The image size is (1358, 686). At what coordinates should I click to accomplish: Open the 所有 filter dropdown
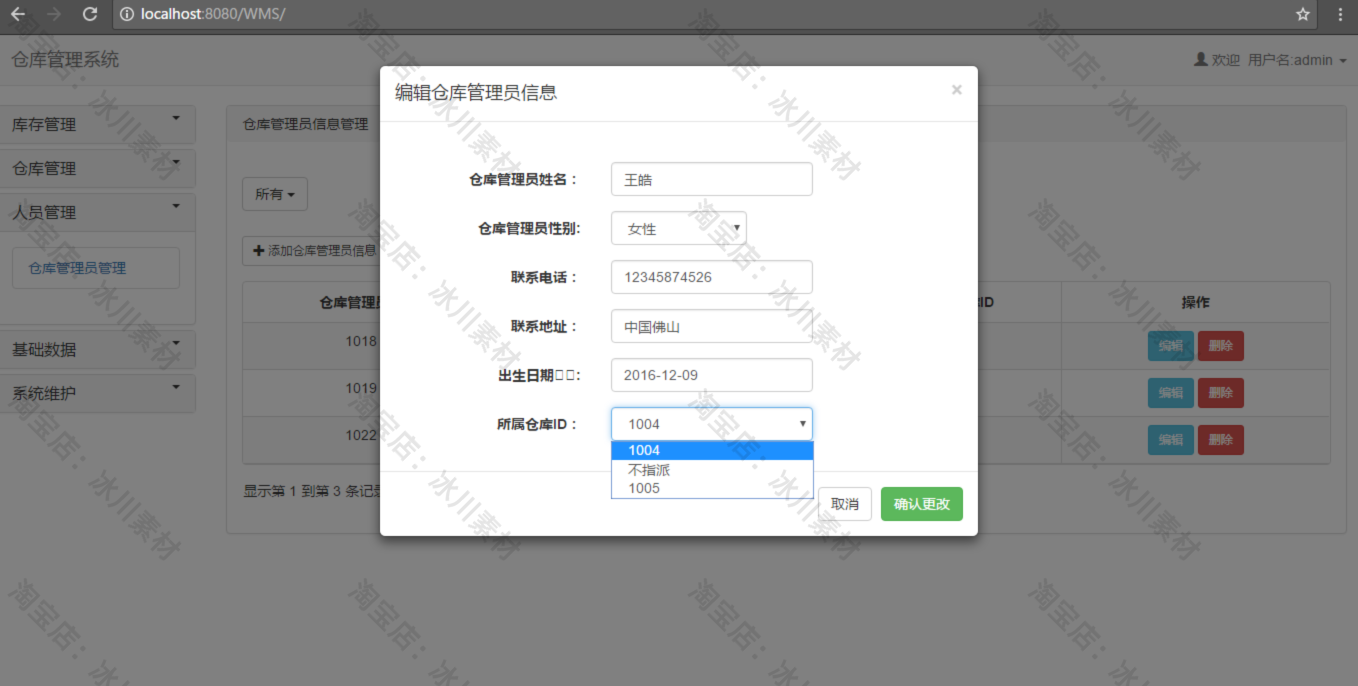275,194
